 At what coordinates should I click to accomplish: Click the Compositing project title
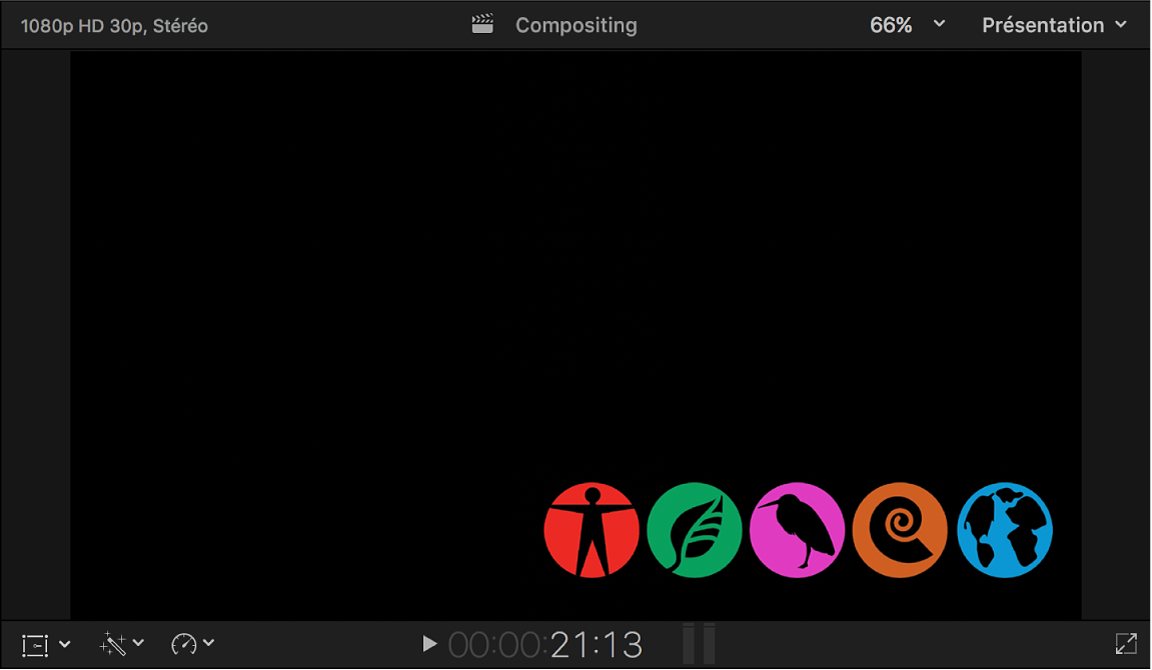tap(576, 24)
